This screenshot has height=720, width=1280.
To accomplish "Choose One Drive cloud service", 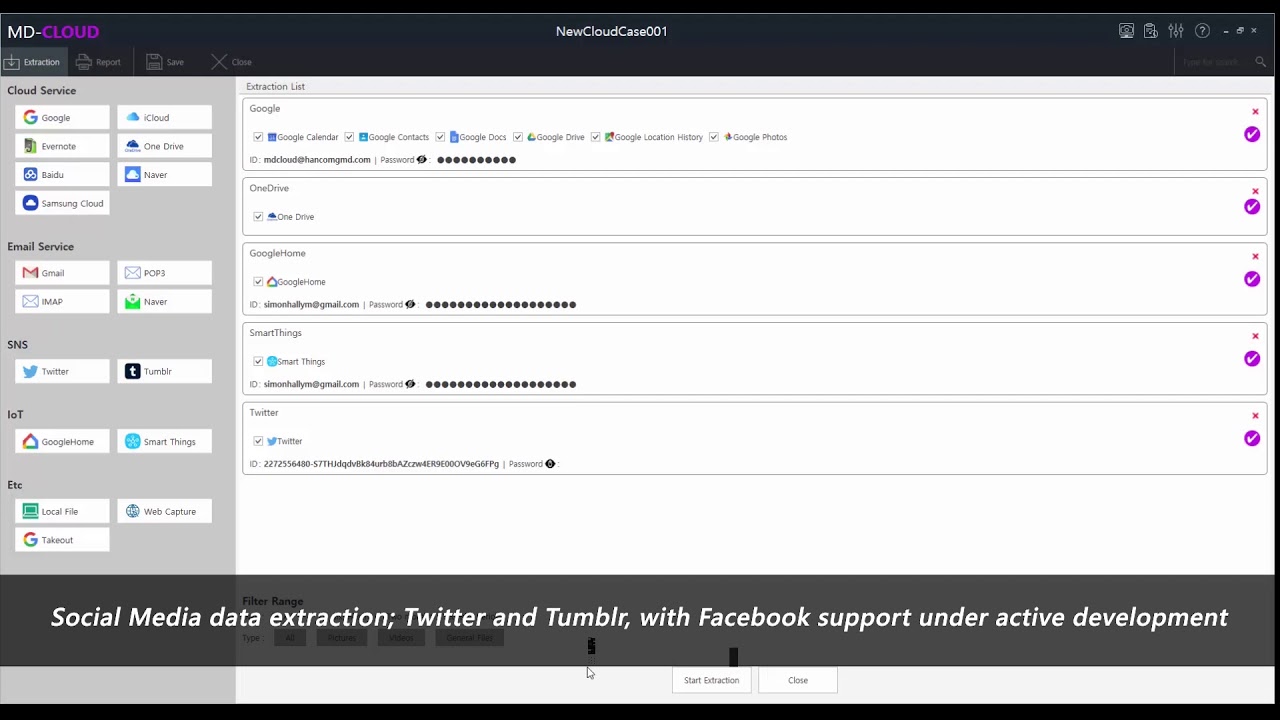I will pyautogui.click(x=164, y=146).
